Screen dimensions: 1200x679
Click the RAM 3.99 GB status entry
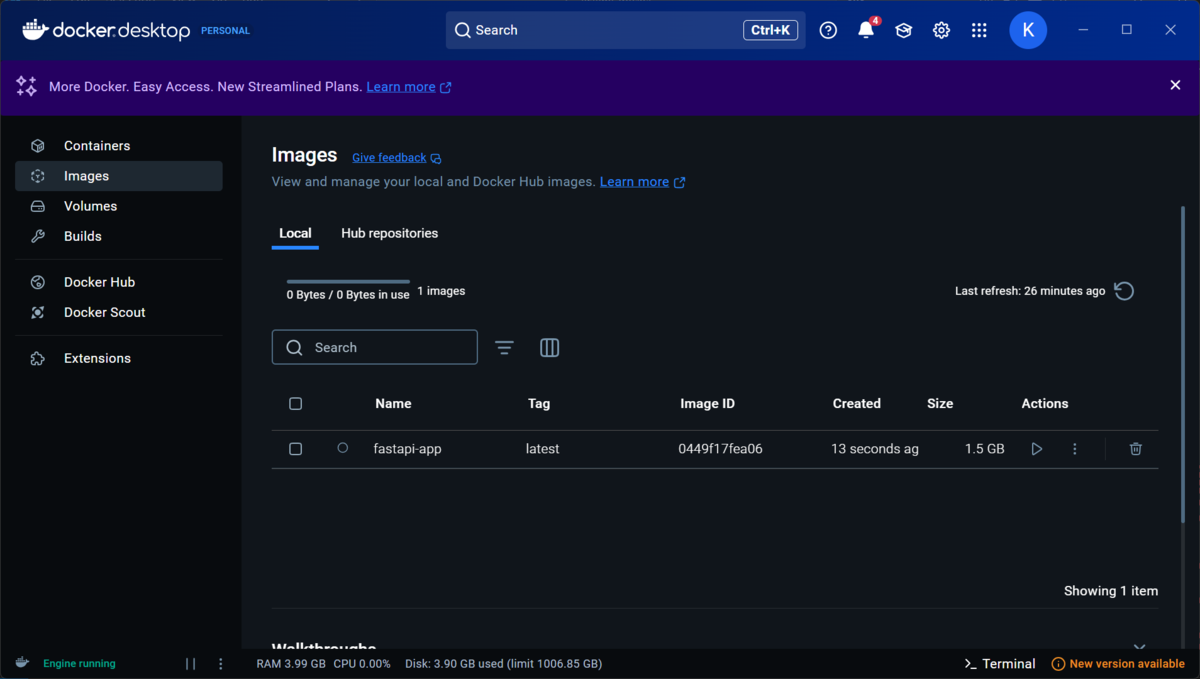pos(291,664)
